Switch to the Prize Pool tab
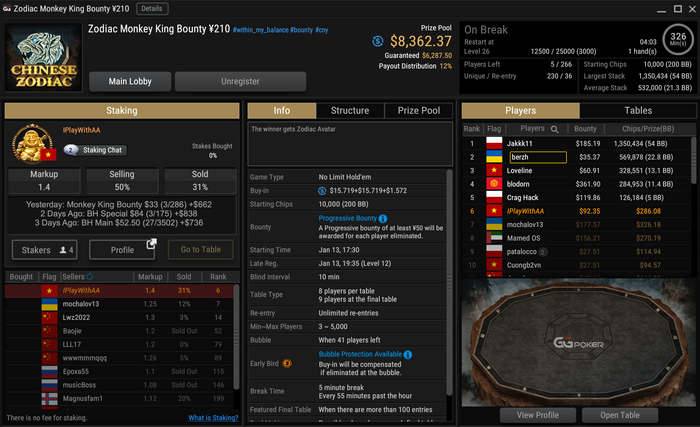 419,110
